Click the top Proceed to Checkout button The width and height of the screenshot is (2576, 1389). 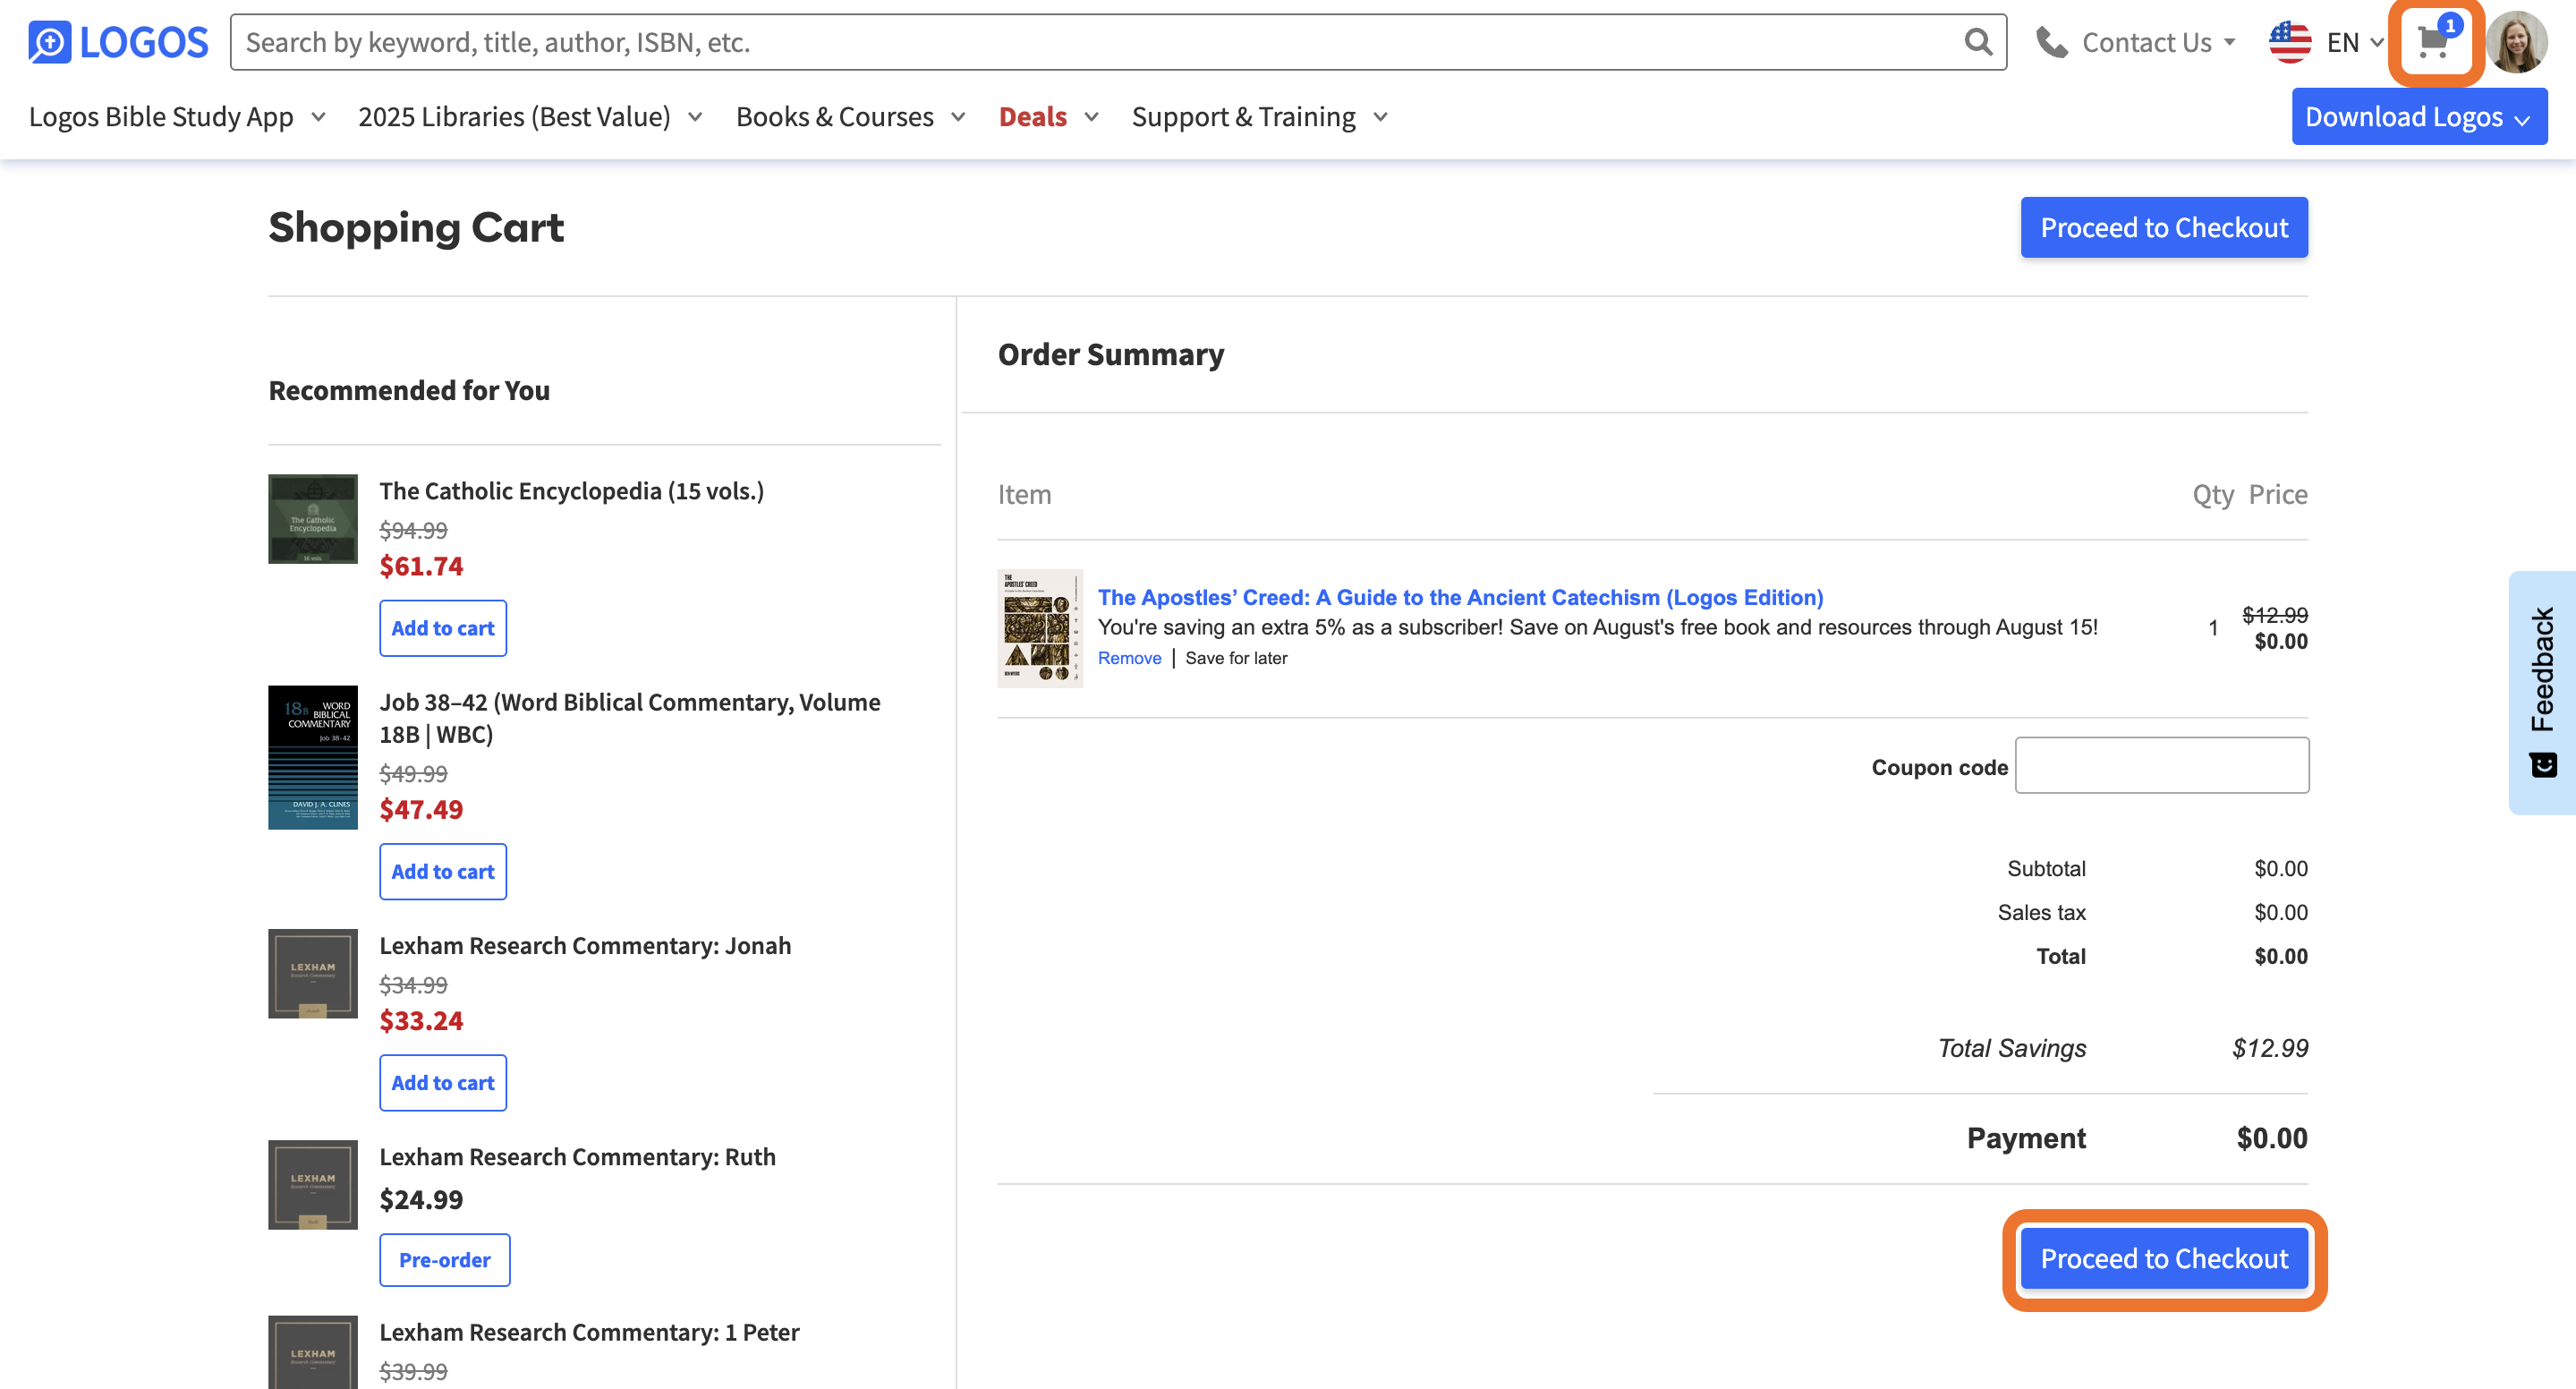(x=2164, y=227)
